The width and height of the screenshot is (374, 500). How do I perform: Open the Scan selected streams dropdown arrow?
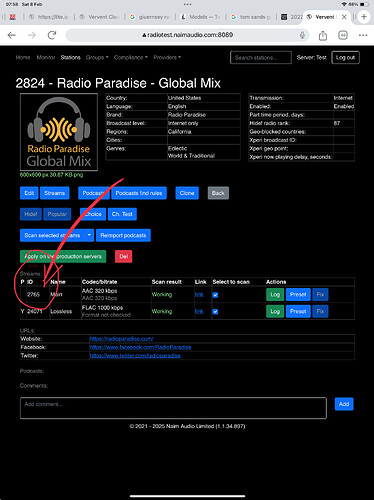coord(89,235)
